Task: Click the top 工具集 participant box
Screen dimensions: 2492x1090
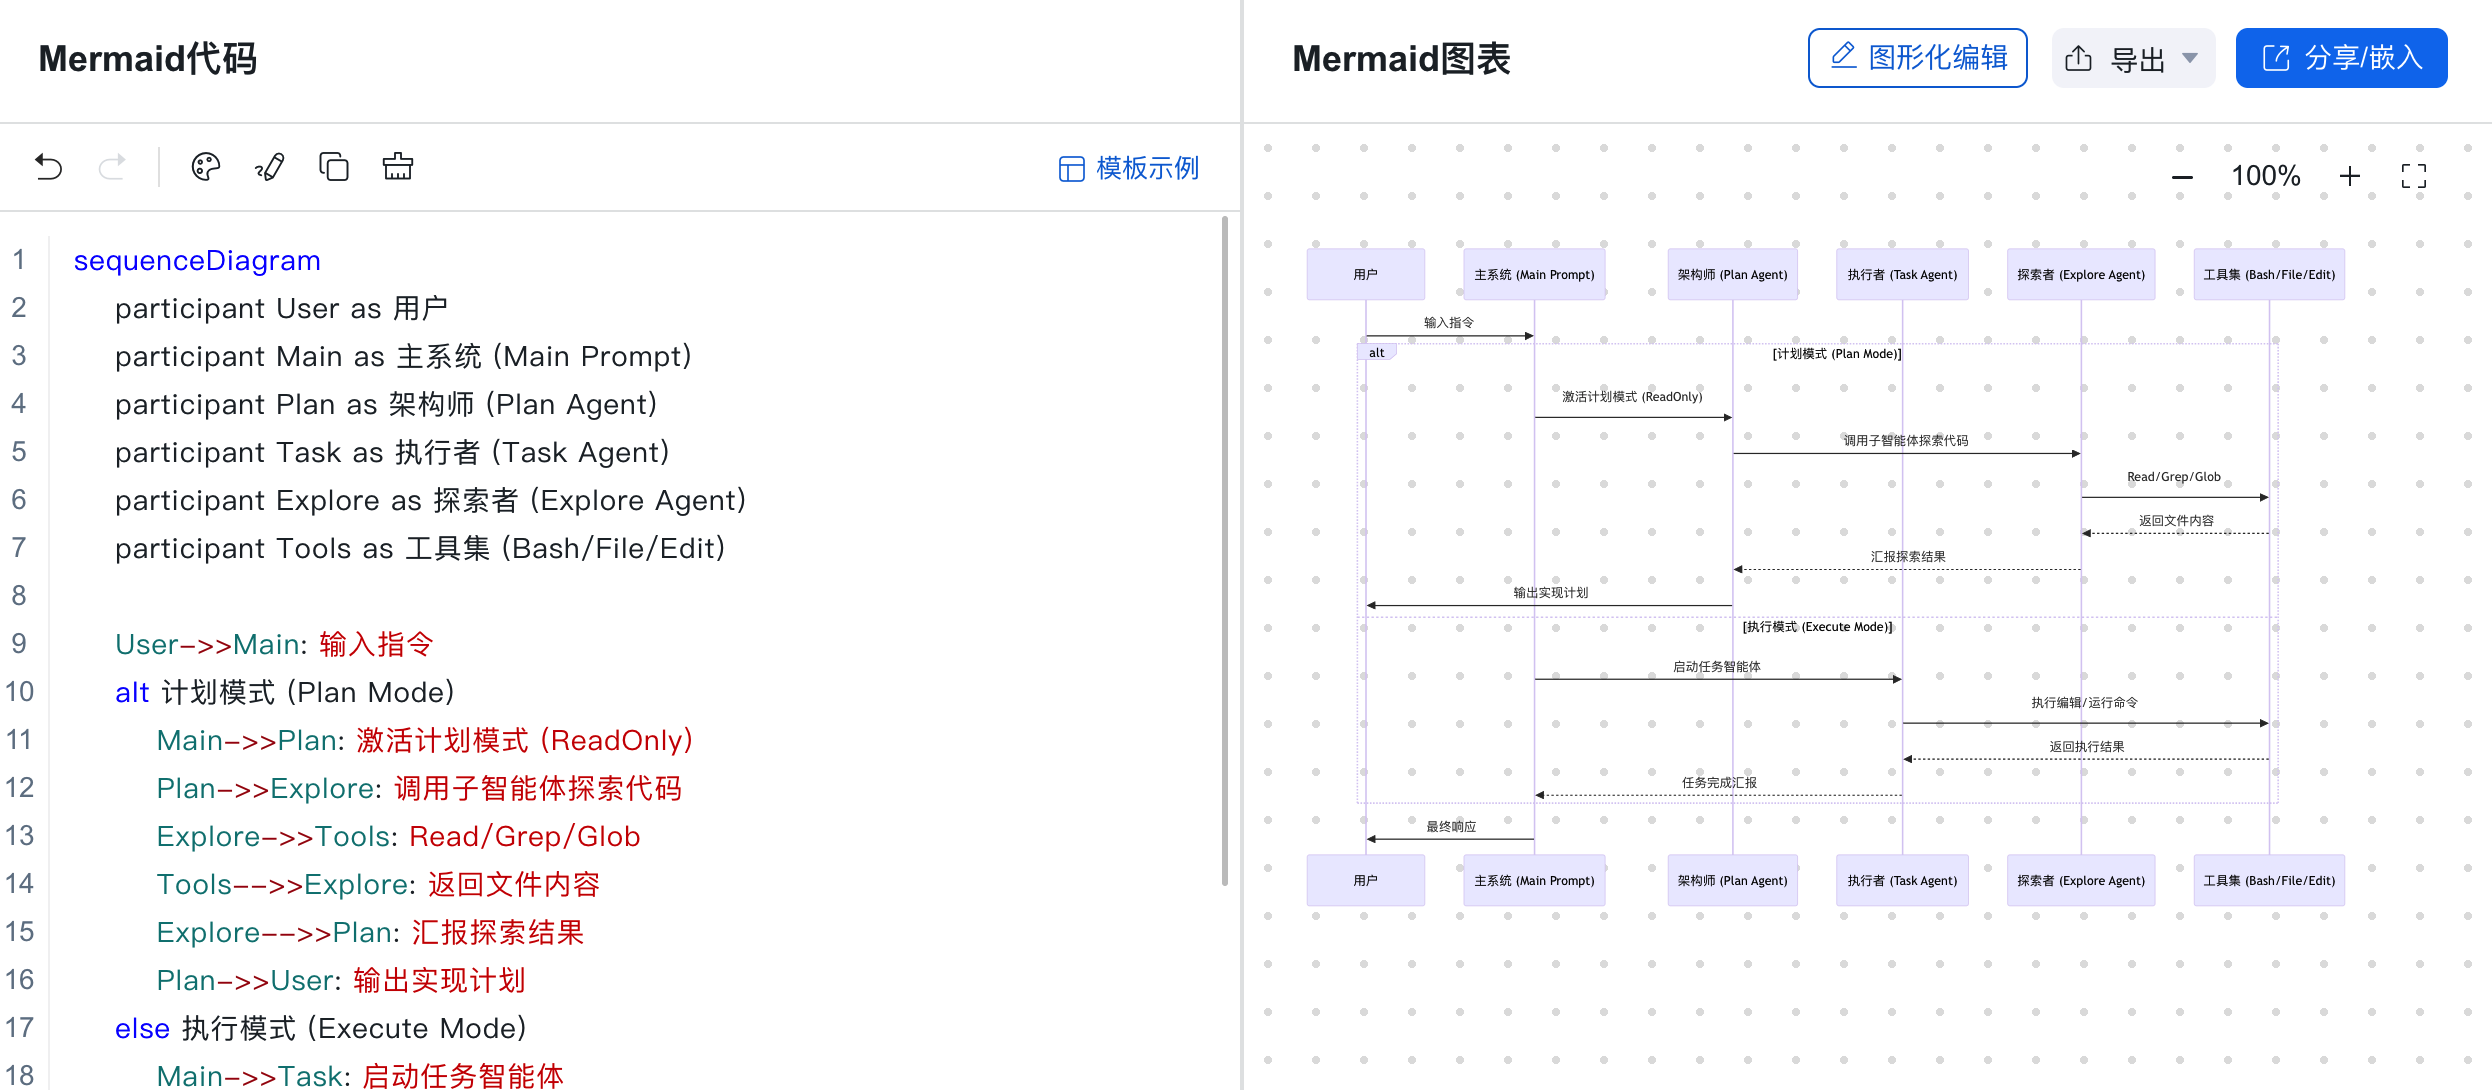Action: 2268,275
